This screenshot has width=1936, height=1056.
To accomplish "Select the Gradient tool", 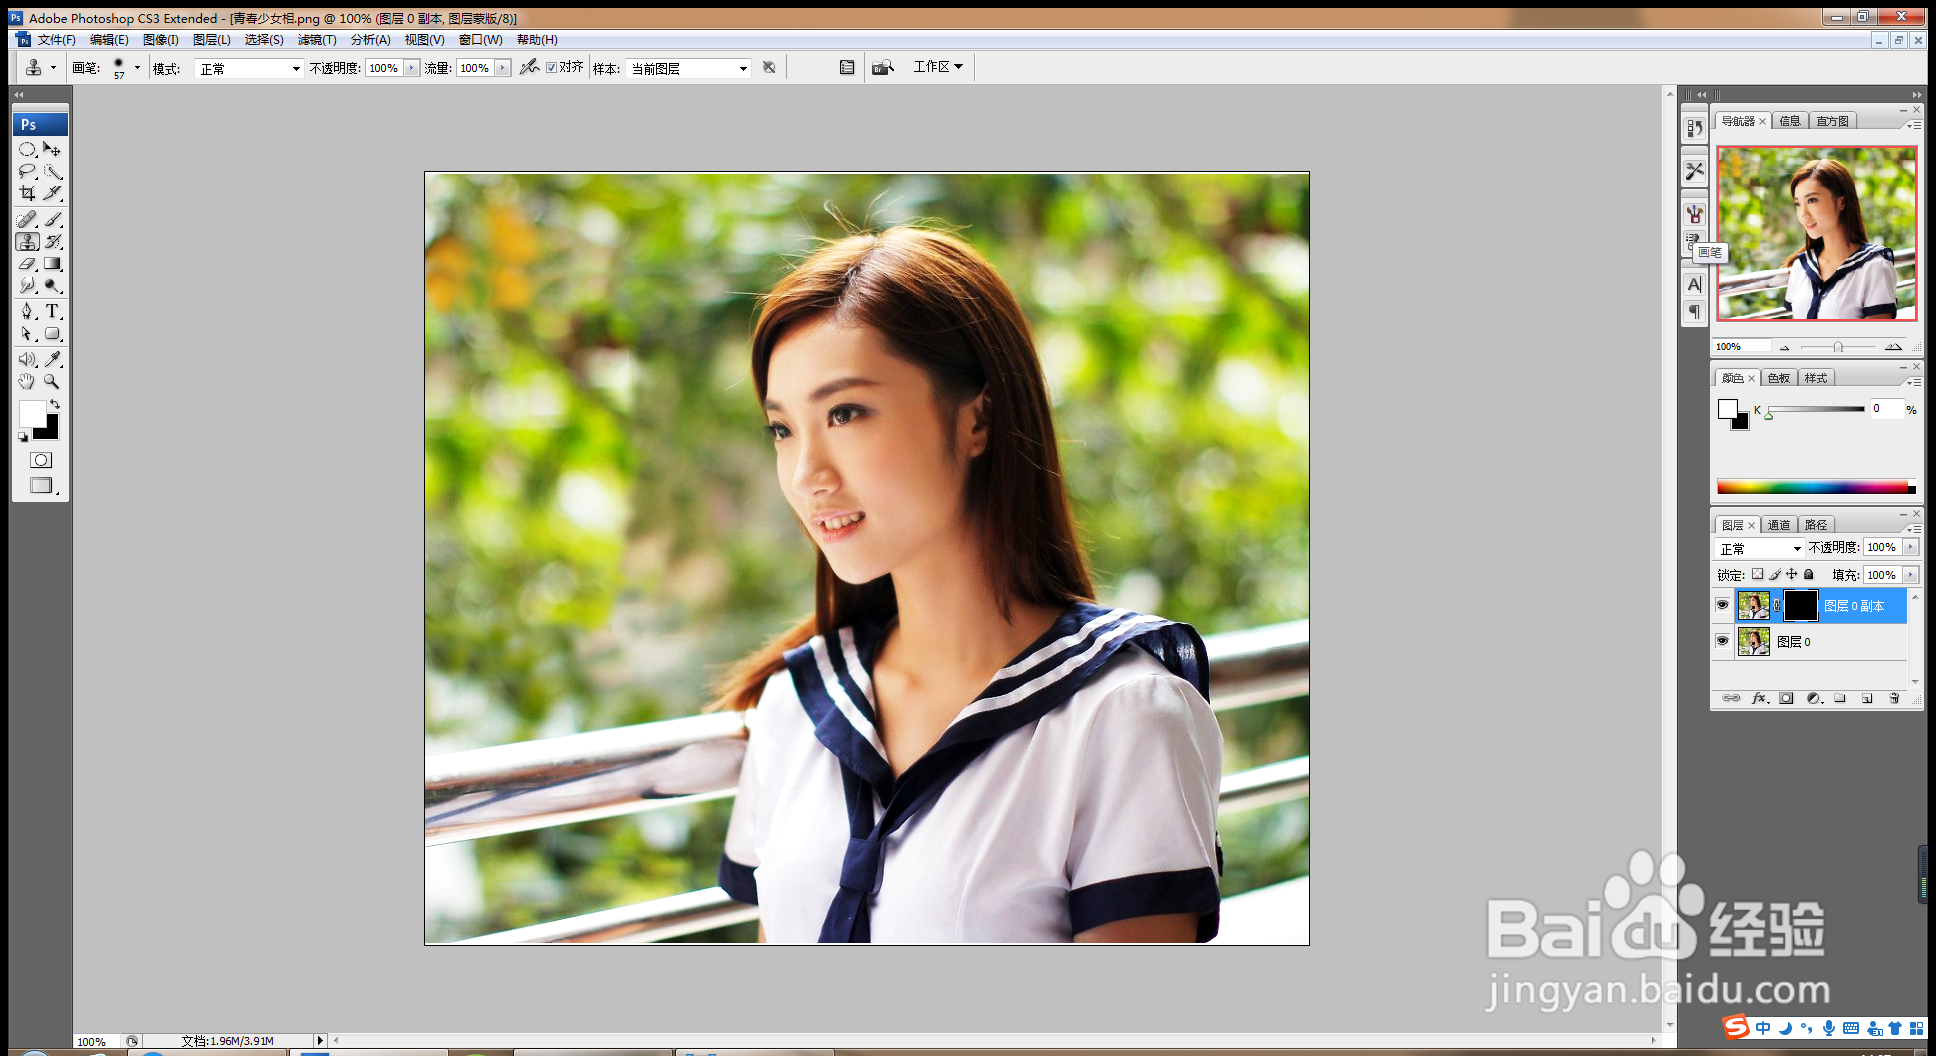I will [53, 264].
